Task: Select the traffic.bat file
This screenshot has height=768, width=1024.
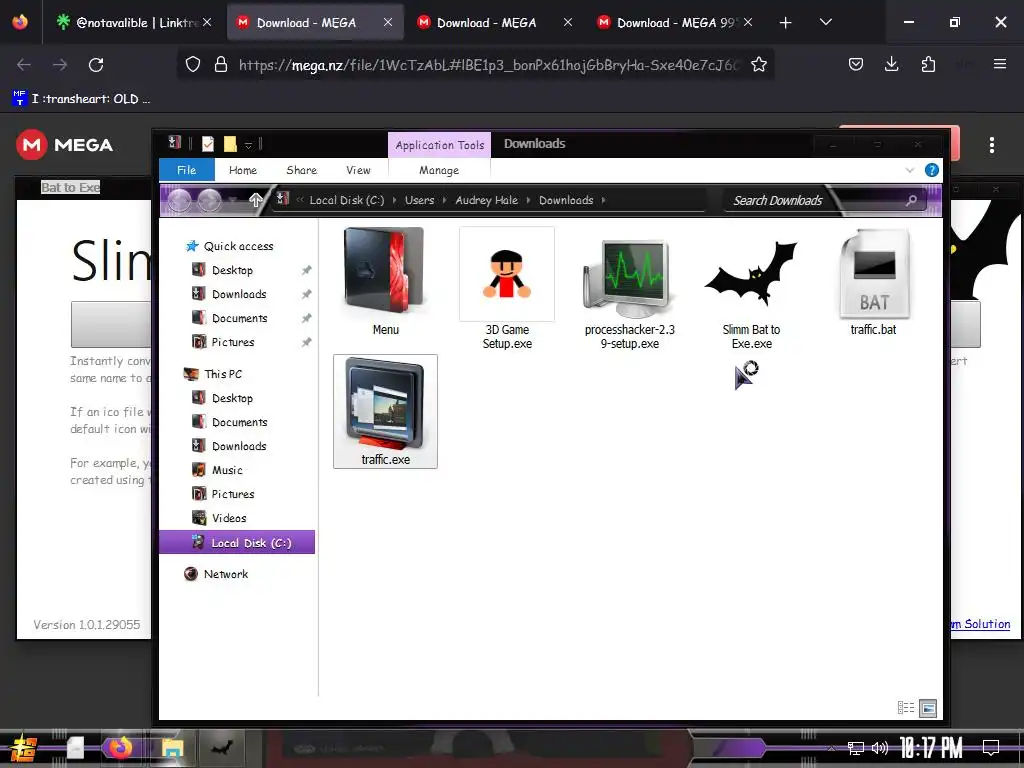Action: (x=873, y=282)
